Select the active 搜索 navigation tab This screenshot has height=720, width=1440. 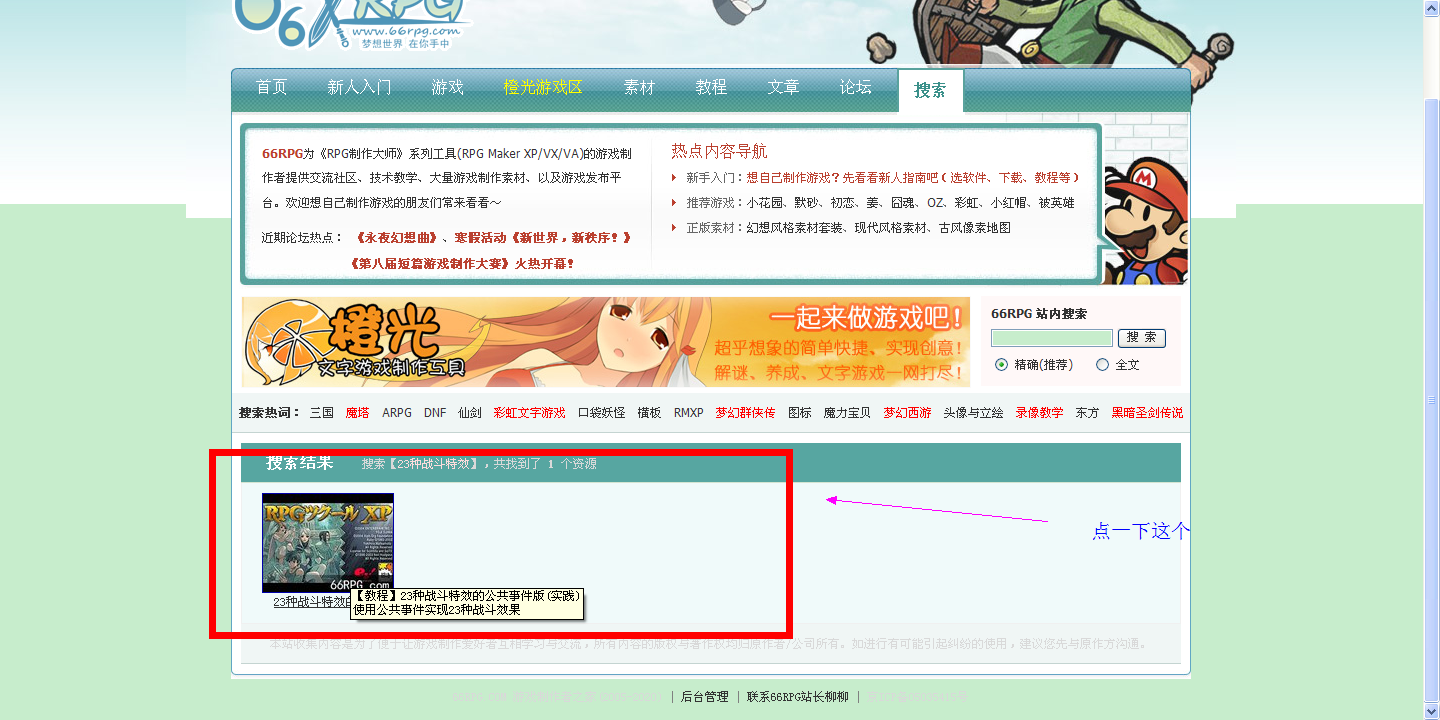pos(930,90)
